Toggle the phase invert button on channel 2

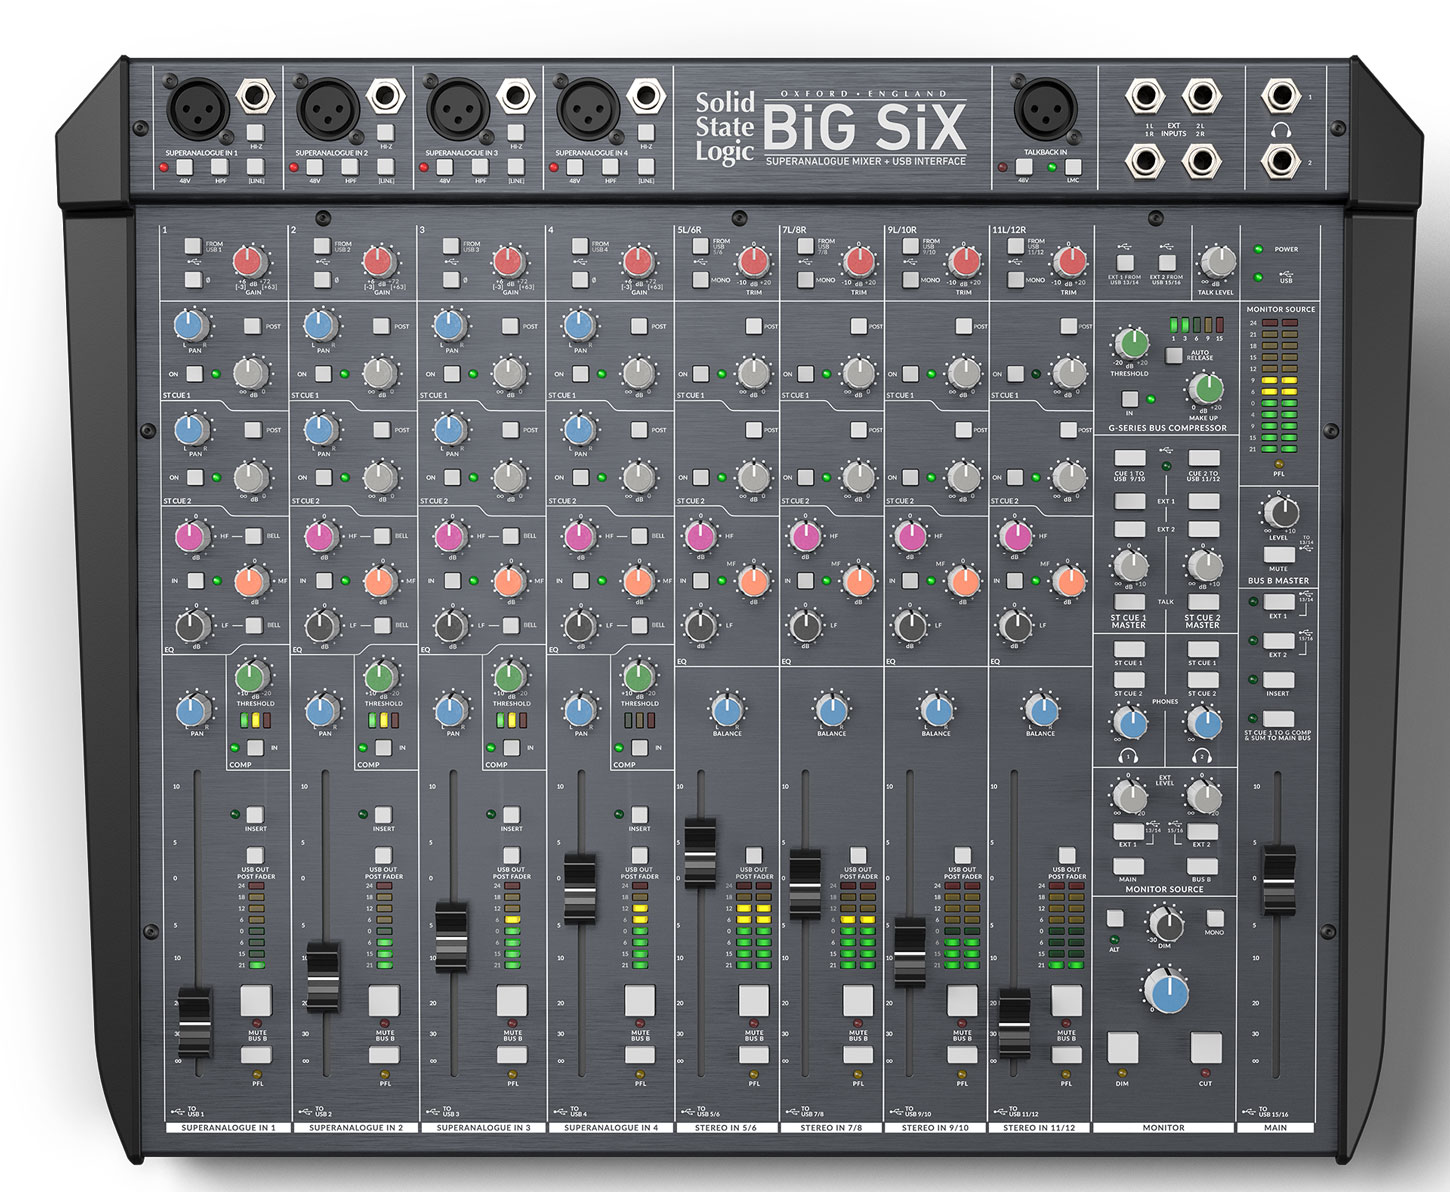(x=322, y=280)
